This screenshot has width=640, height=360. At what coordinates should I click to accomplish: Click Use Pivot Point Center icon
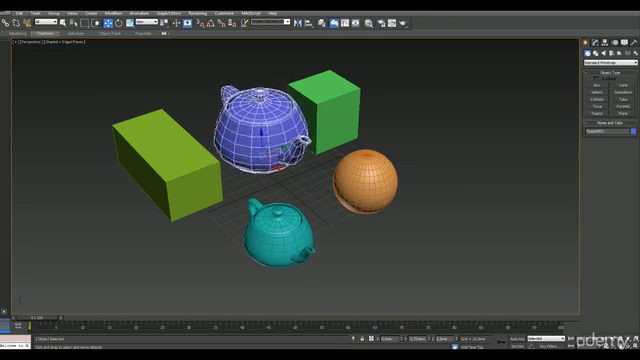[164, 23]
